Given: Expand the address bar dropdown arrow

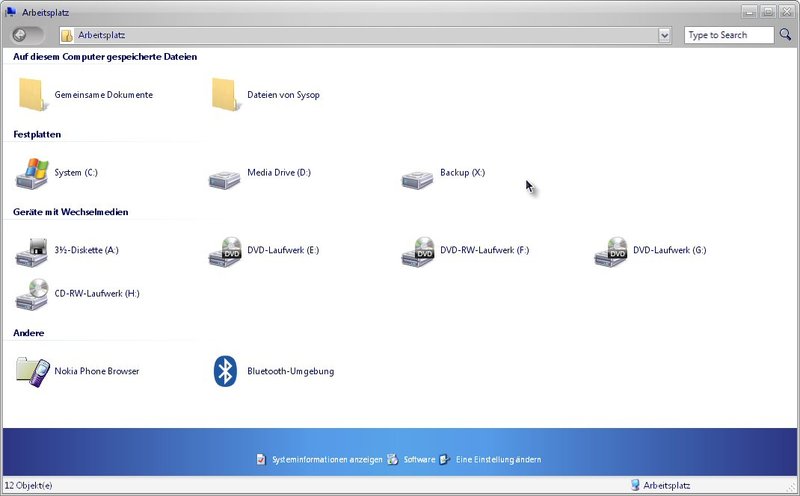Looking at the screenshot, I should (664, 35).
